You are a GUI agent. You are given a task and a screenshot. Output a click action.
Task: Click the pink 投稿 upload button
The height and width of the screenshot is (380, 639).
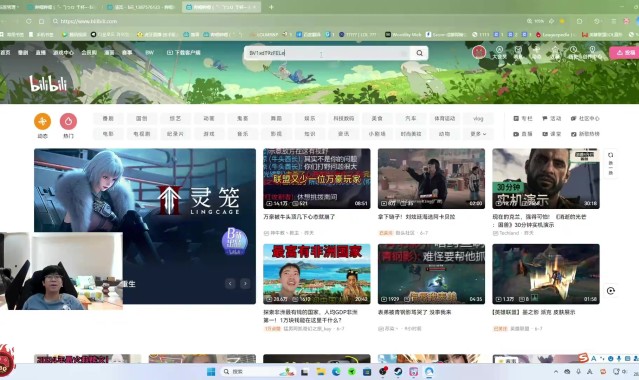(625, 53)
